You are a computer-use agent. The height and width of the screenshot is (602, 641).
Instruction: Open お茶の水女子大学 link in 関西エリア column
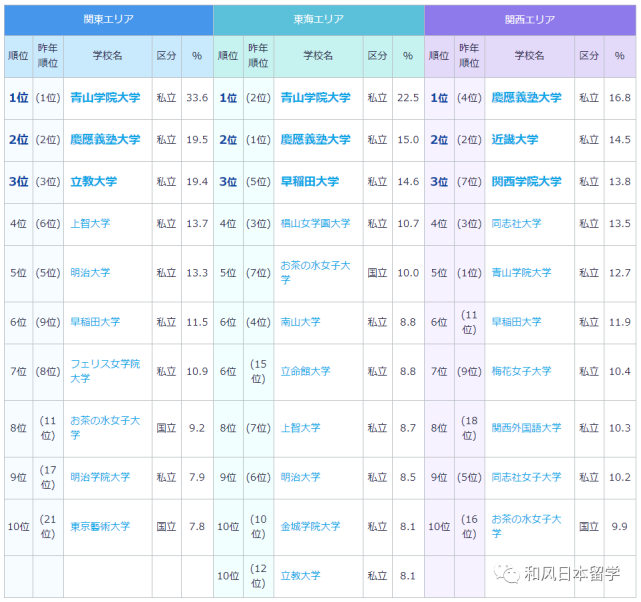(x=526, y=526)
